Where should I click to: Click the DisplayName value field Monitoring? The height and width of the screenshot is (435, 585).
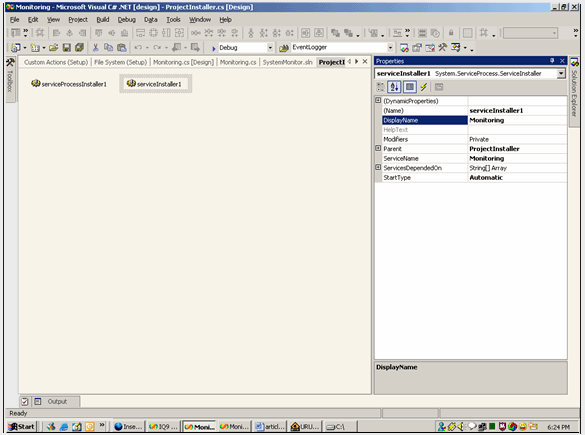click(517, 120)
